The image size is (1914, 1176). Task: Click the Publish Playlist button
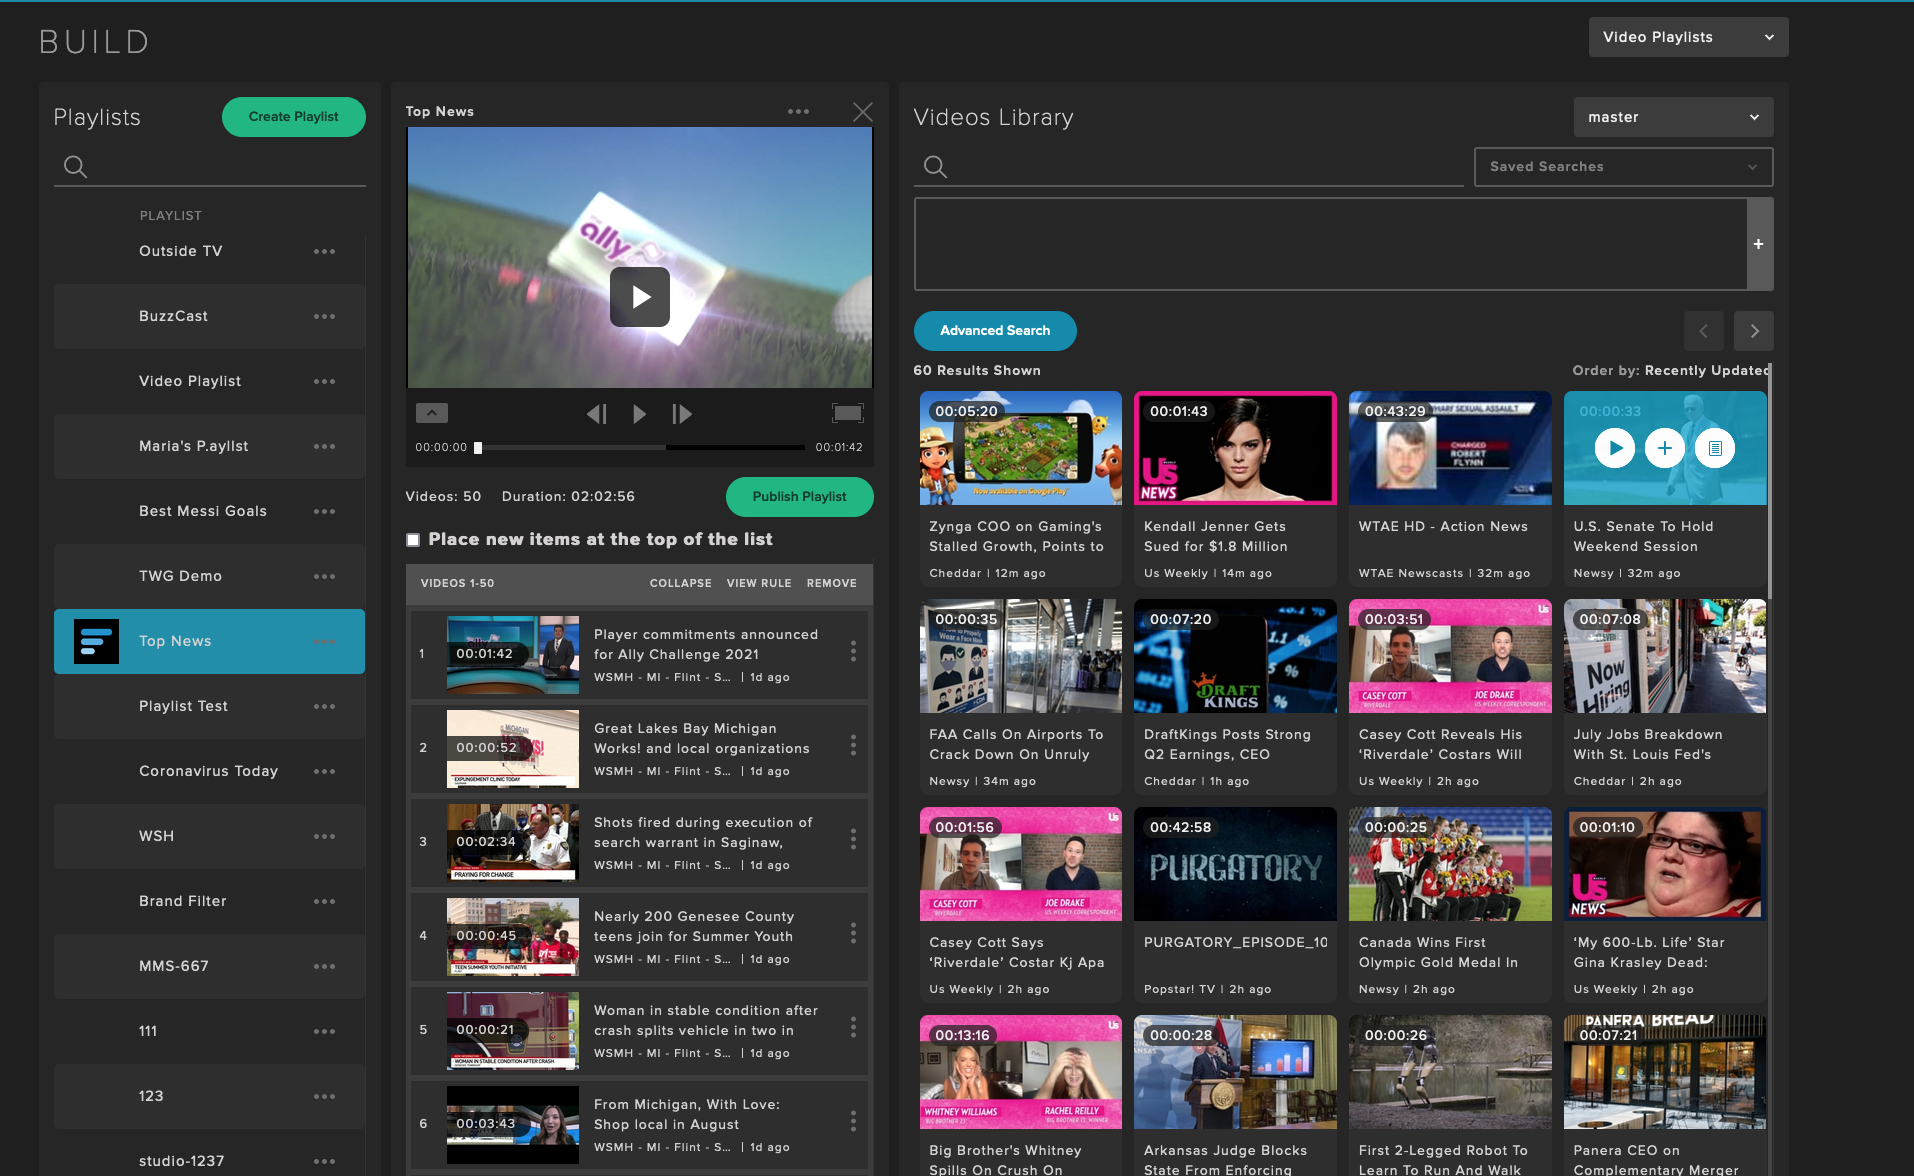click(799, 497)
